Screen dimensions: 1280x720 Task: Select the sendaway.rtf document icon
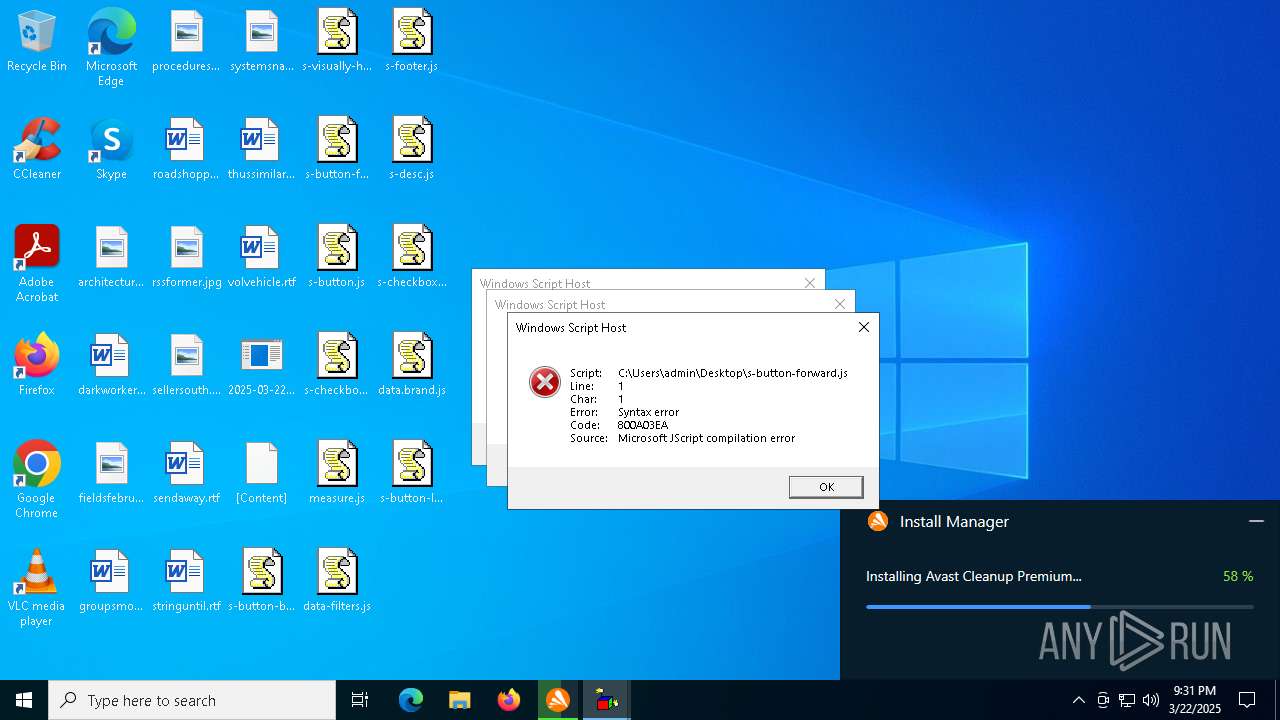(186, 474)
